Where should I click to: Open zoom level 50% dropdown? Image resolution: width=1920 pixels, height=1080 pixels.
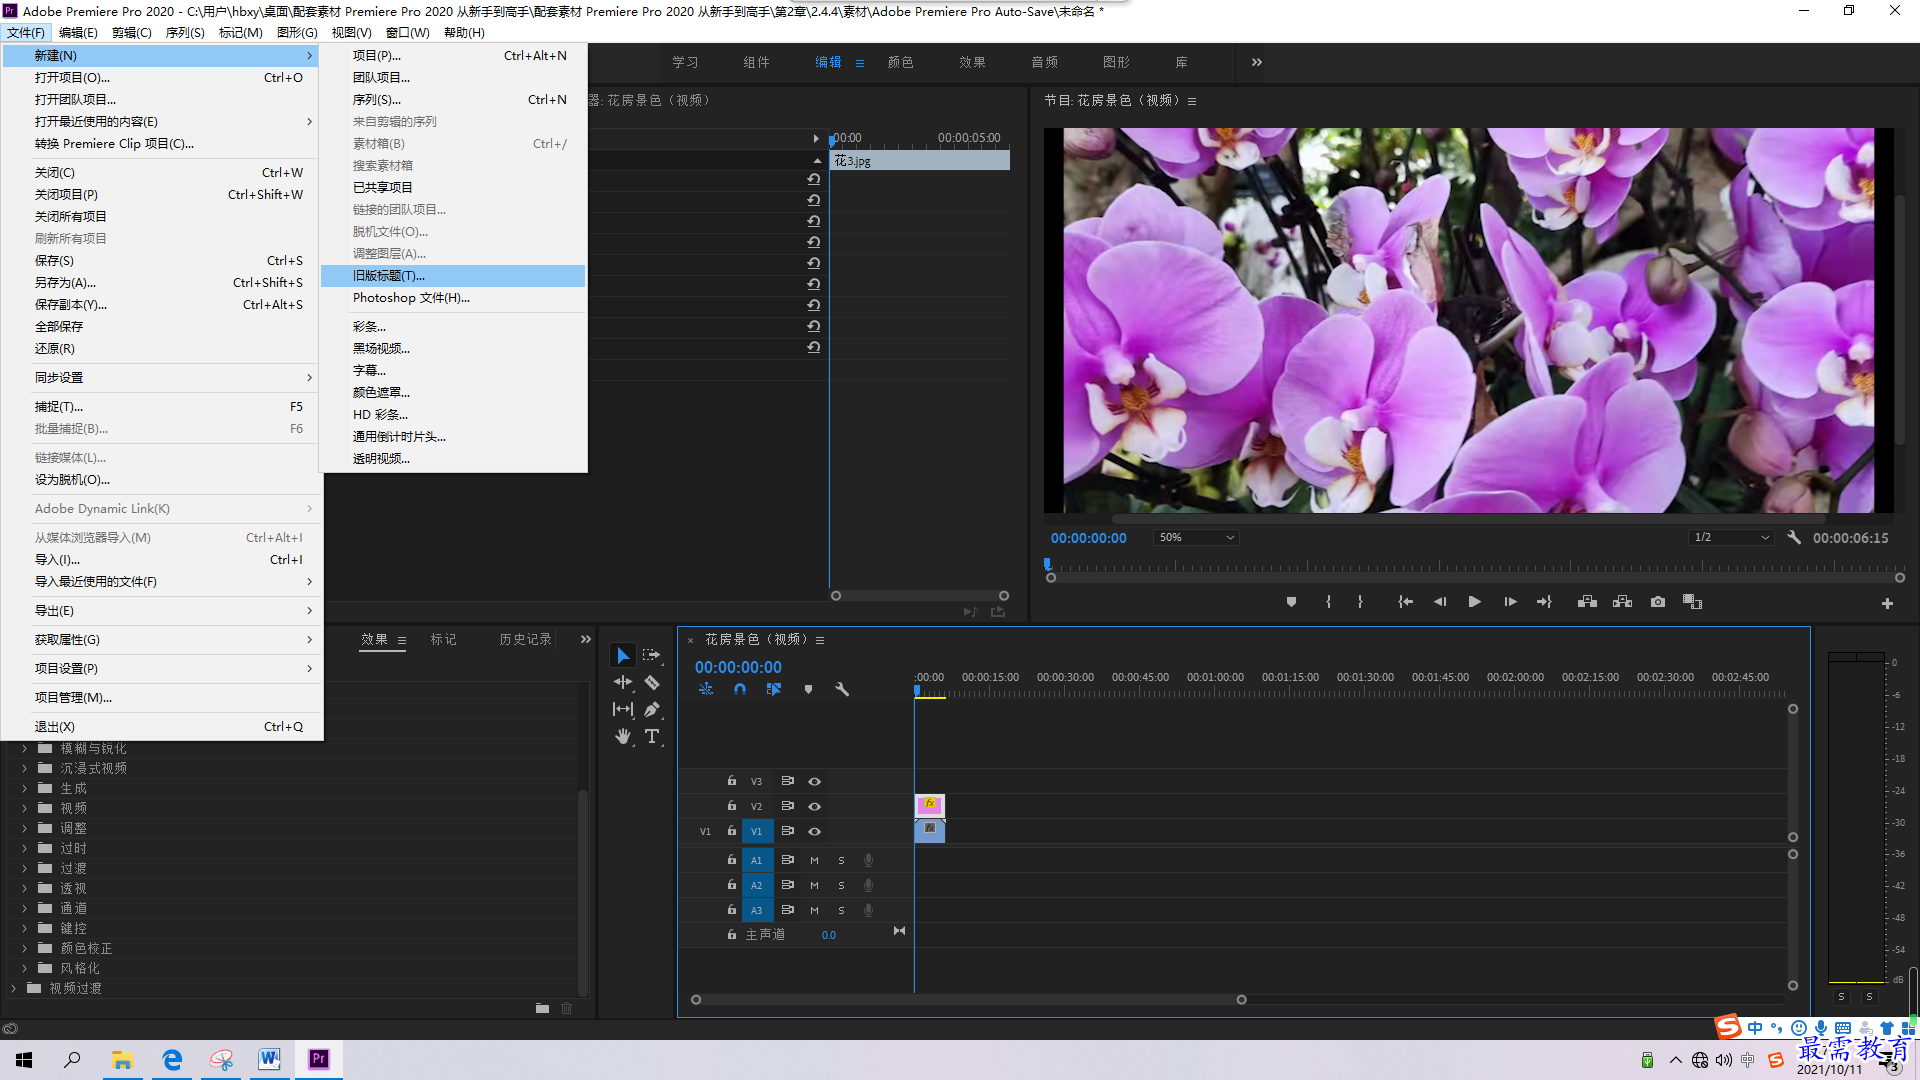point(1196,537)
